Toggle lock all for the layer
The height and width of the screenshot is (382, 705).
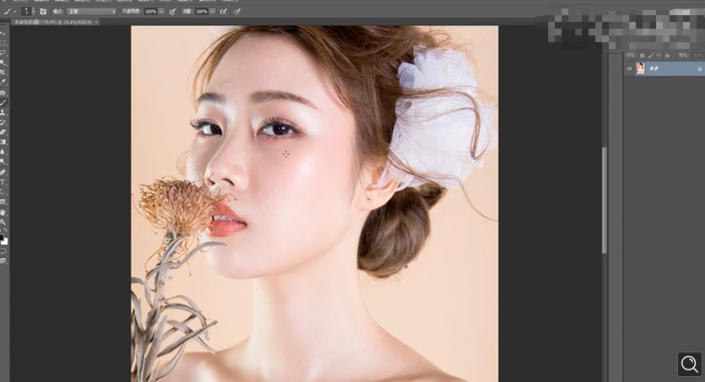(667, 55)
